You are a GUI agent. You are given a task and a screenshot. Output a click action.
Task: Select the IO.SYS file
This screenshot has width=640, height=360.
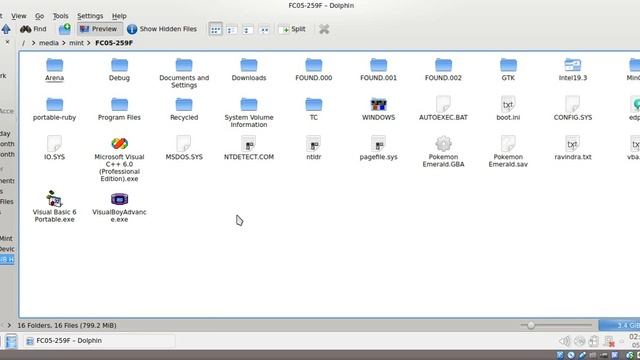pos(54,149)
